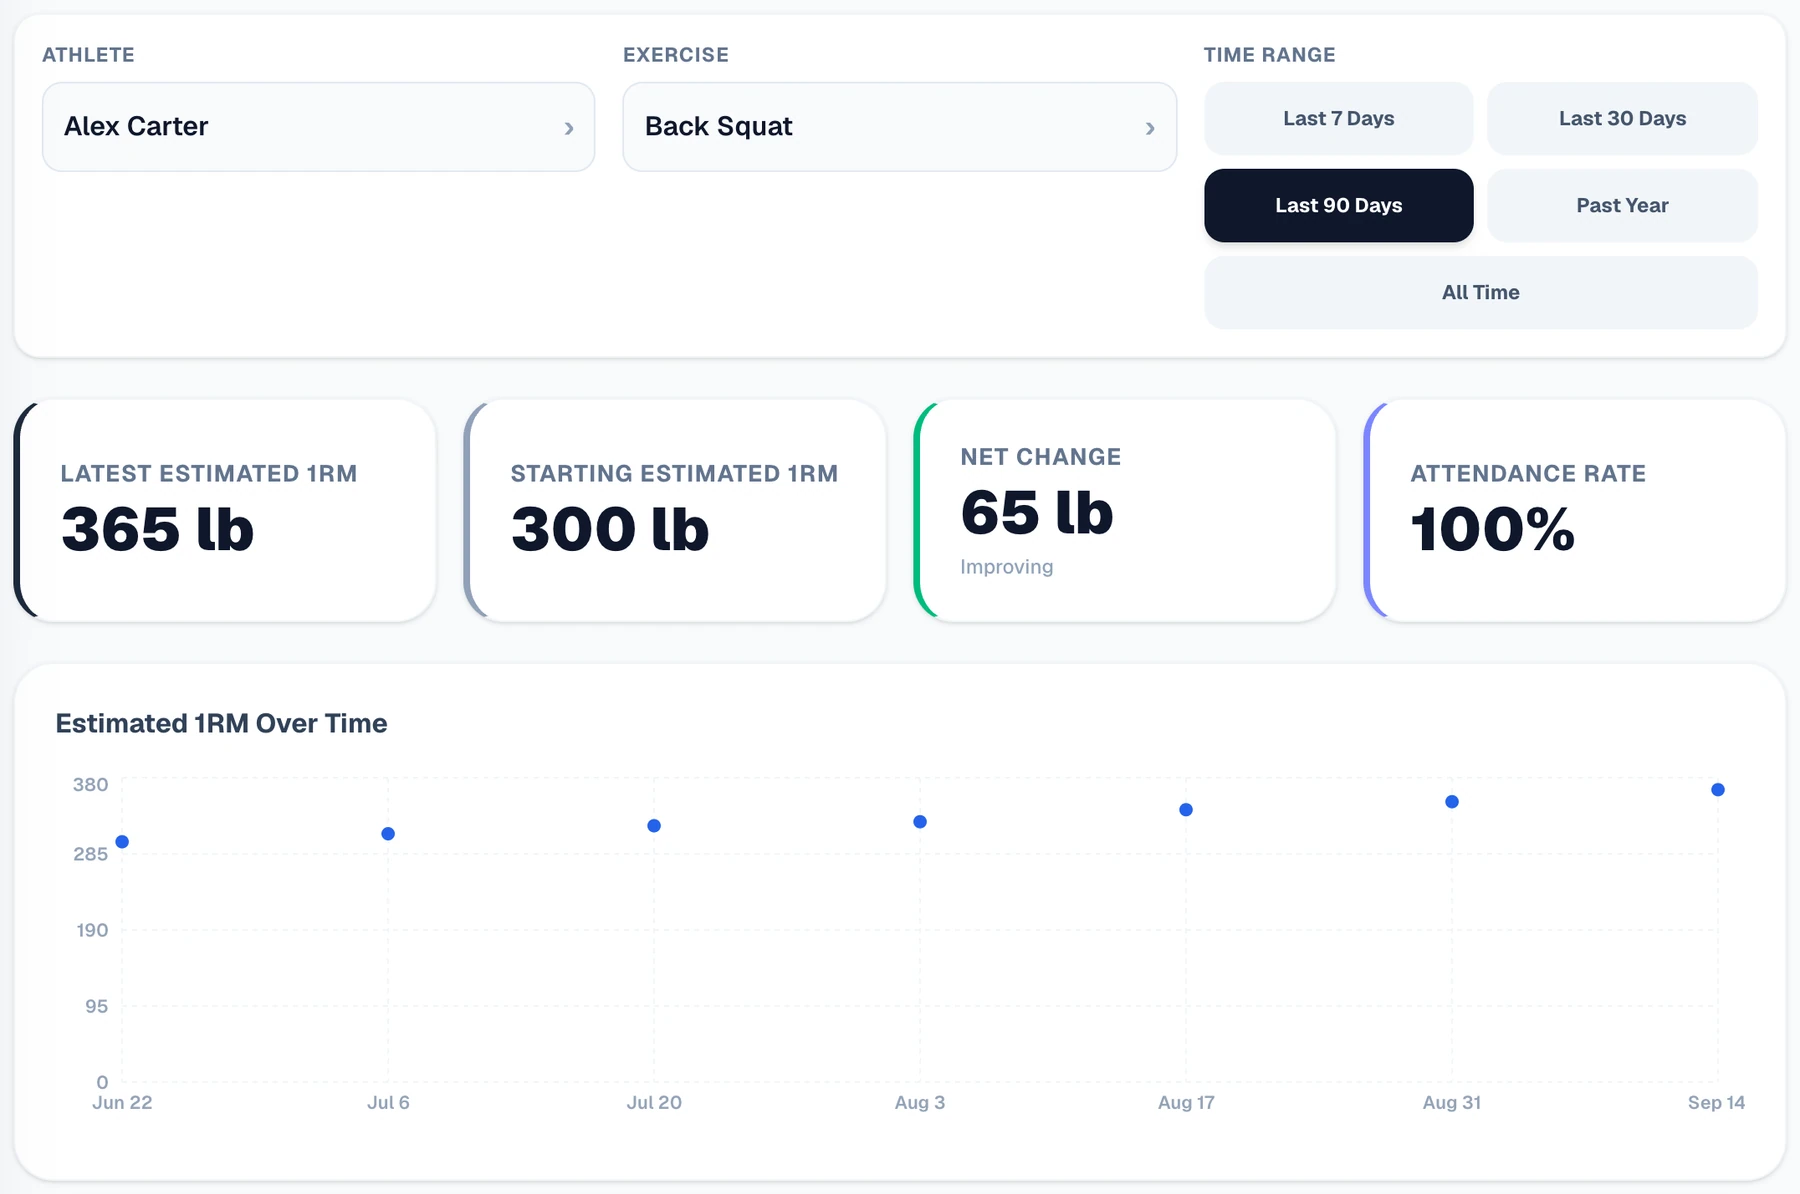Click the Aug 31 data point
The image size is (1800, 1194).
click(x=1452, y=802)
